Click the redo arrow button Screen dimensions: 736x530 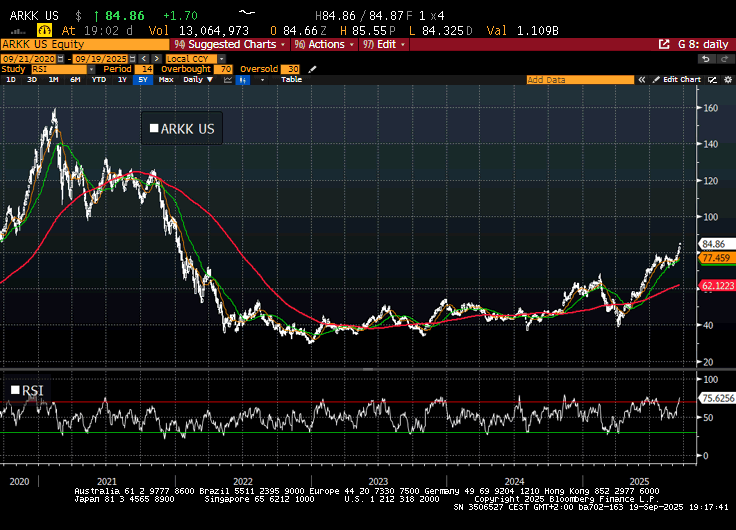[x=724, y=59]
